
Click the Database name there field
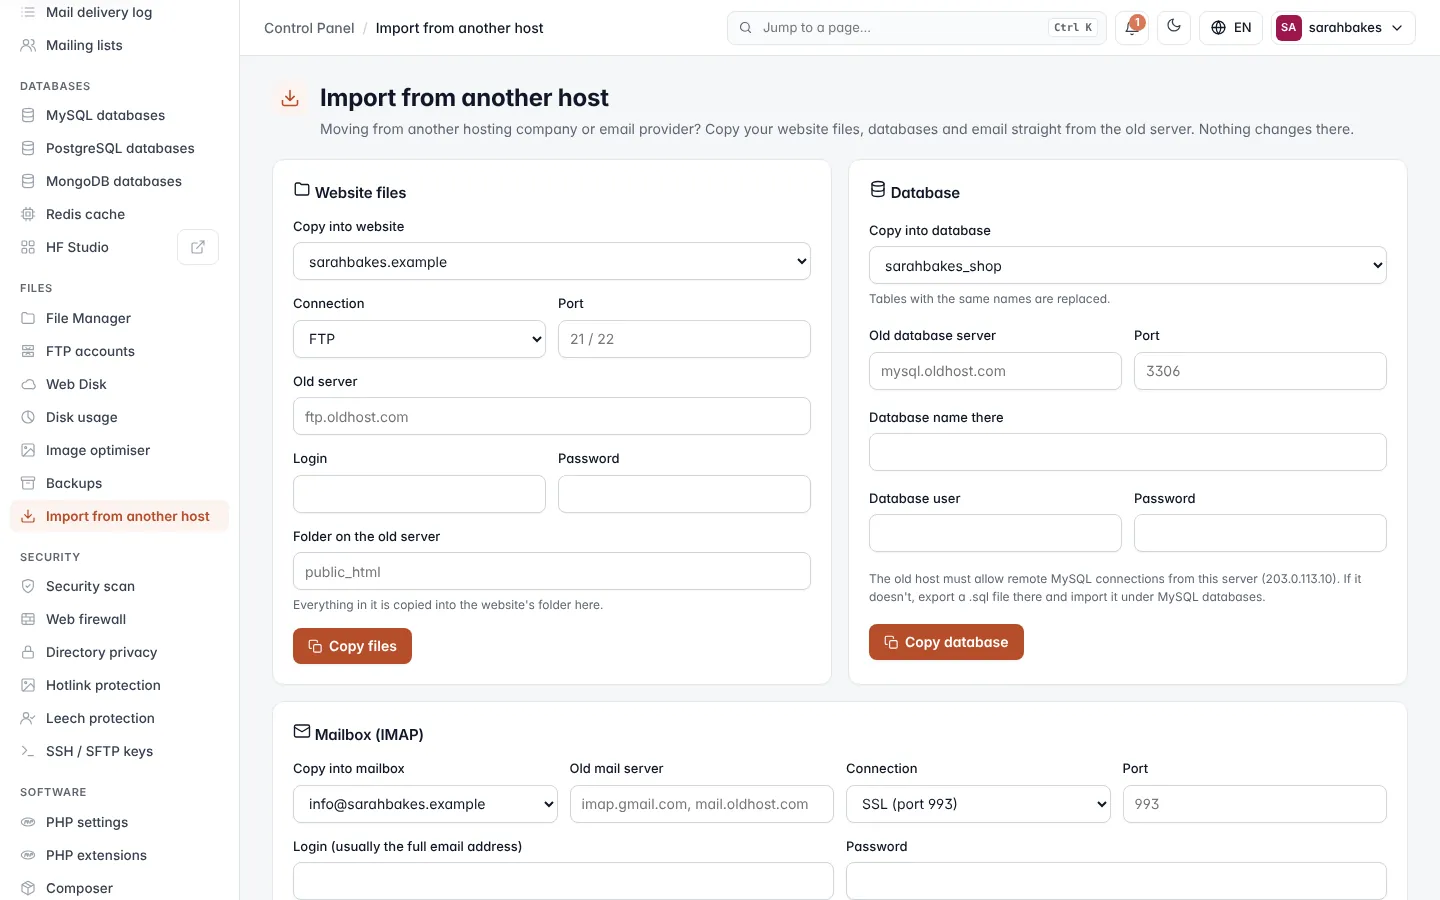[1128, 452]
